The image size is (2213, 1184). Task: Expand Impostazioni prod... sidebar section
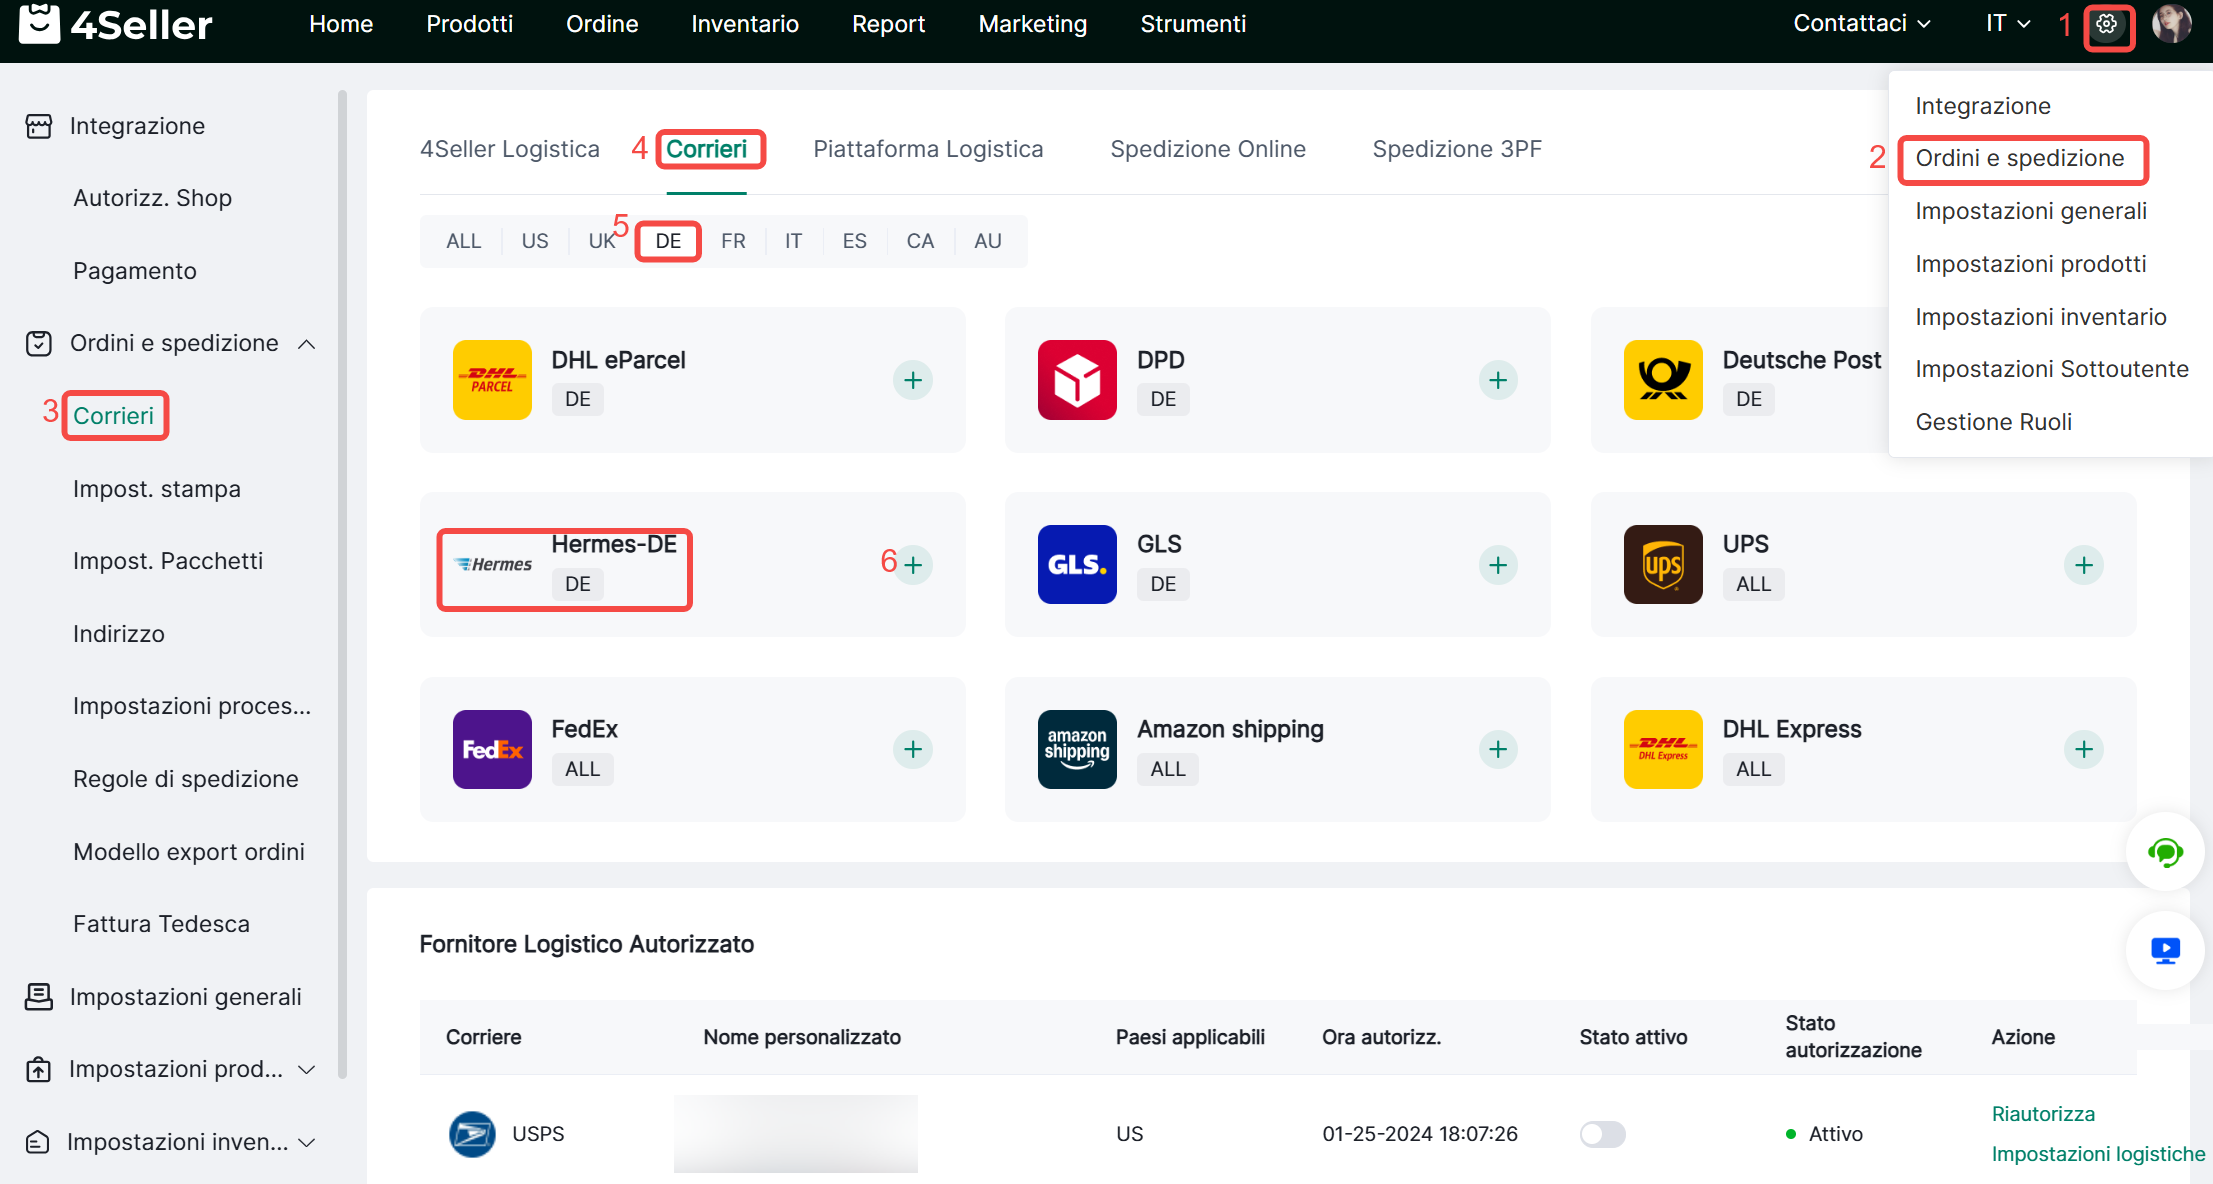click(307, 1070)
